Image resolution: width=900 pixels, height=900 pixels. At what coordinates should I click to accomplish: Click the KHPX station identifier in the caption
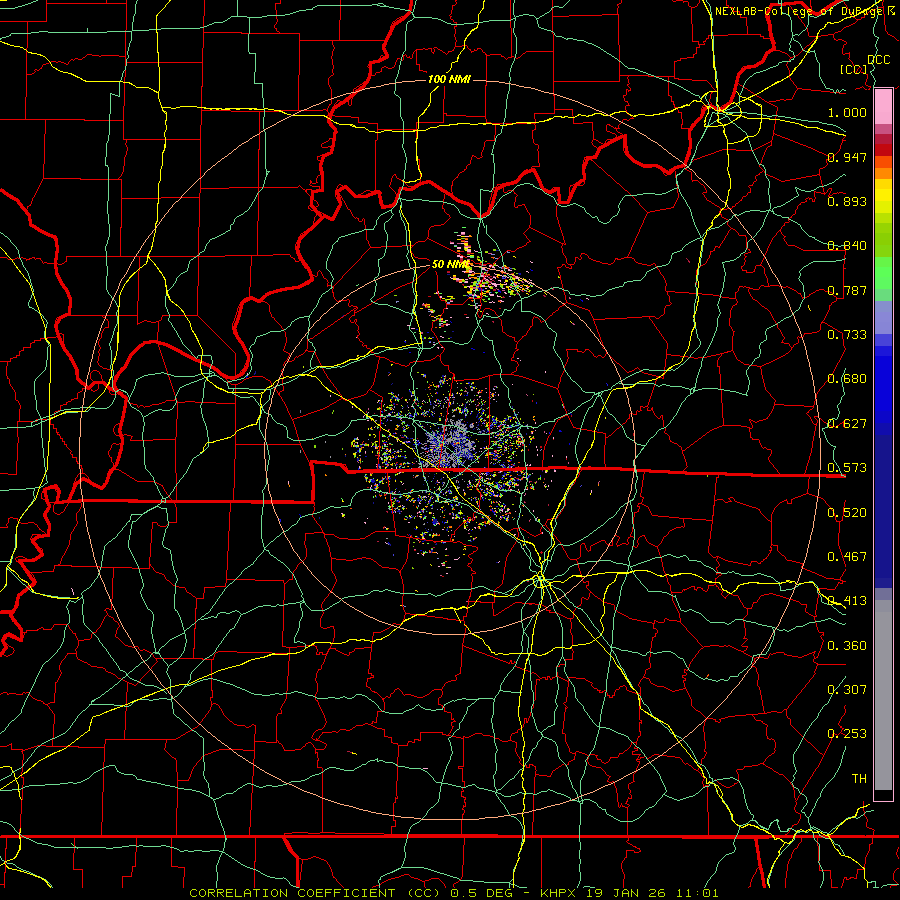tap(557, 893)
